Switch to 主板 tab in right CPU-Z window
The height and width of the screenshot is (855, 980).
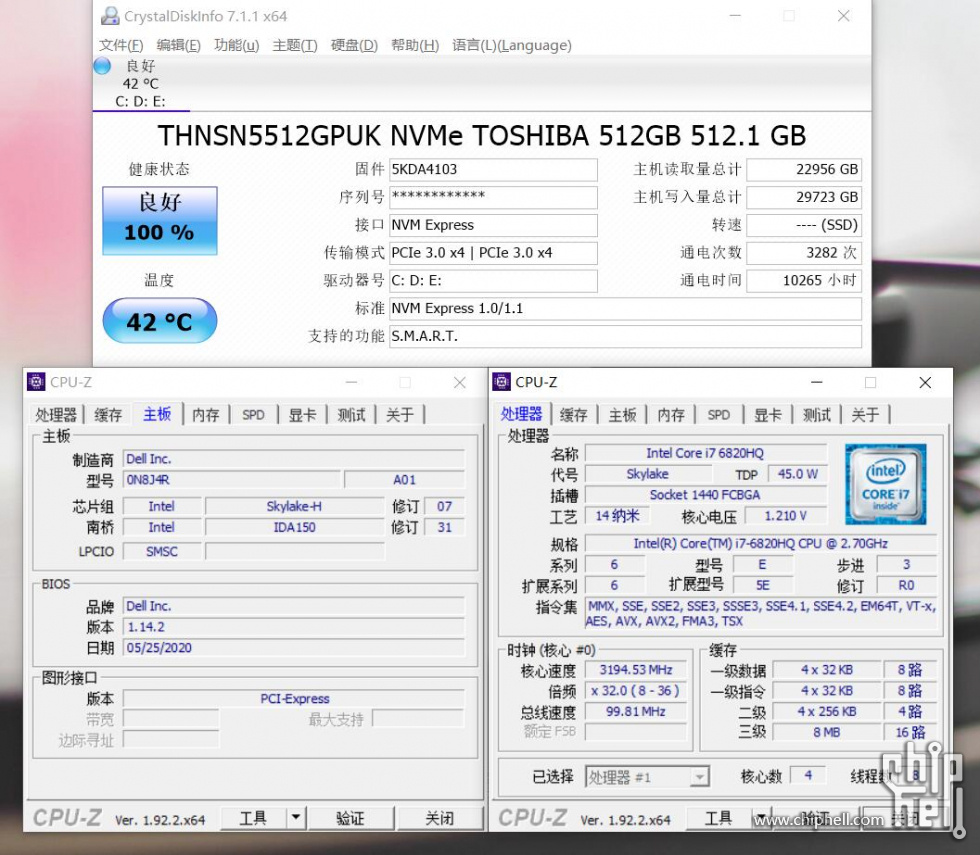pos(622,415)
